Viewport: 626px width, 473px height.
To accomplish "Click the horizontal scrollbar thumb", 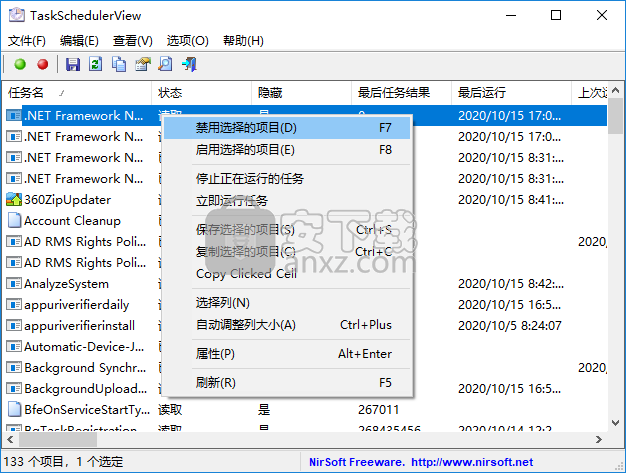I will click(x=58, y=439).
